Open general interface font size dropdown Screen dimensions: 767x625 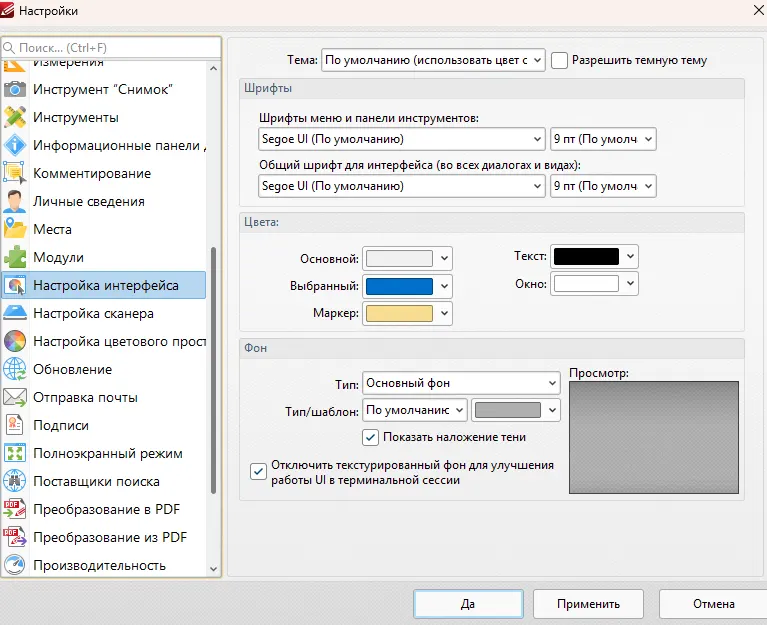(603, 186)
